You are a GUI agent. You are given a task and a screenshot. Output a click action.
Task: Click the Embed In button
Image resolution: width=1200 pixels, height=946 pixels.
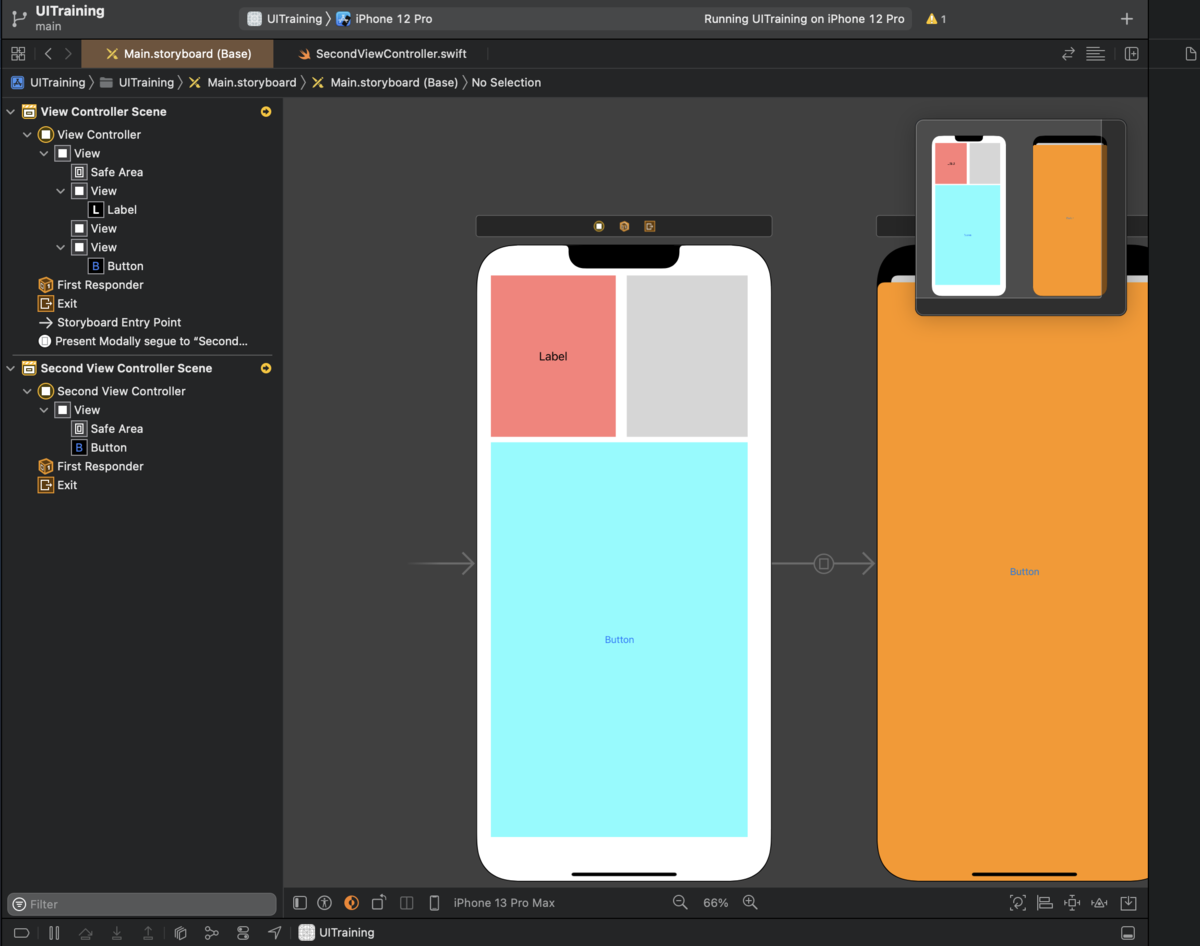click(x=1128, y=903)
